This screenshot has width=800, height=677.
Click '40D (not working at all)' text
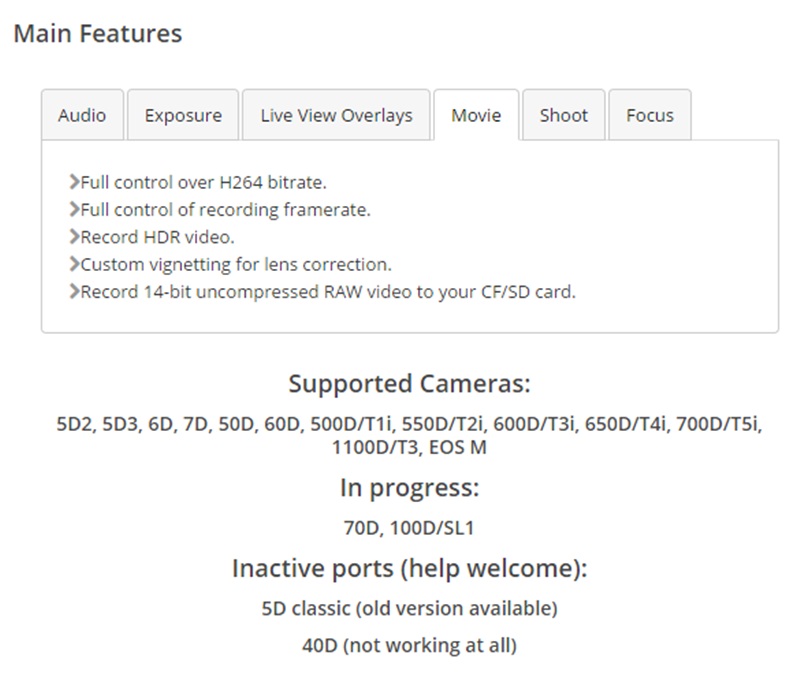409,645
